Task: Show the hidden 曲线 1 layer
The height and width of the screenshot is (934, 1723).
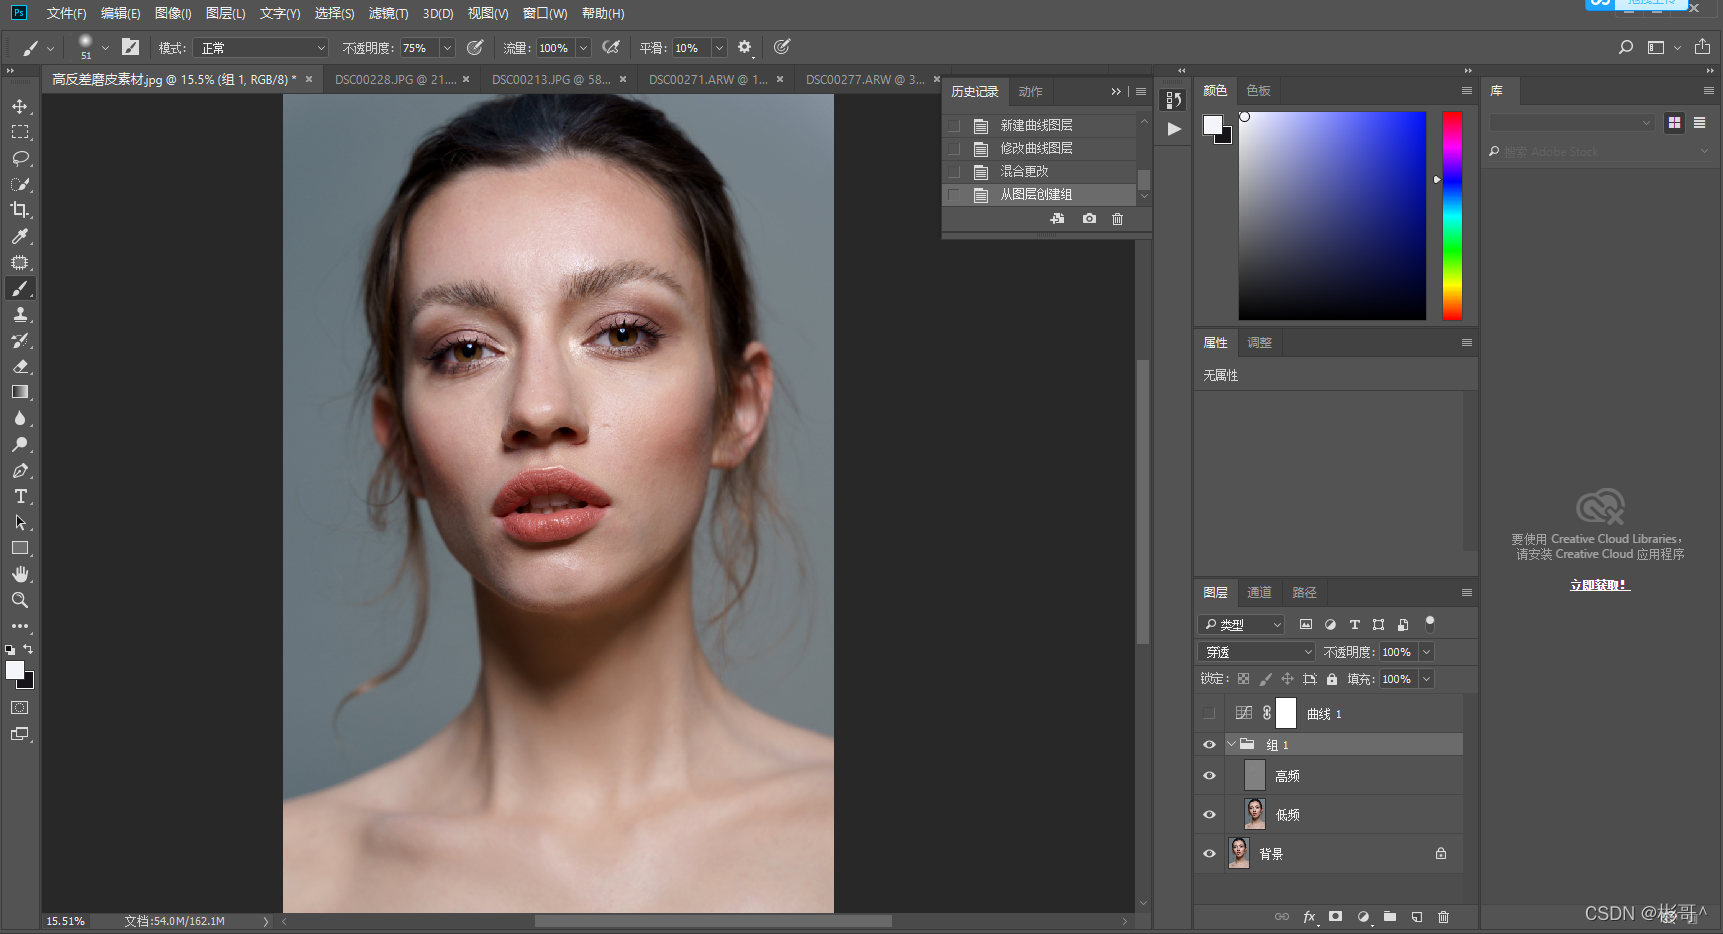Action: [x=1209, y=714]
